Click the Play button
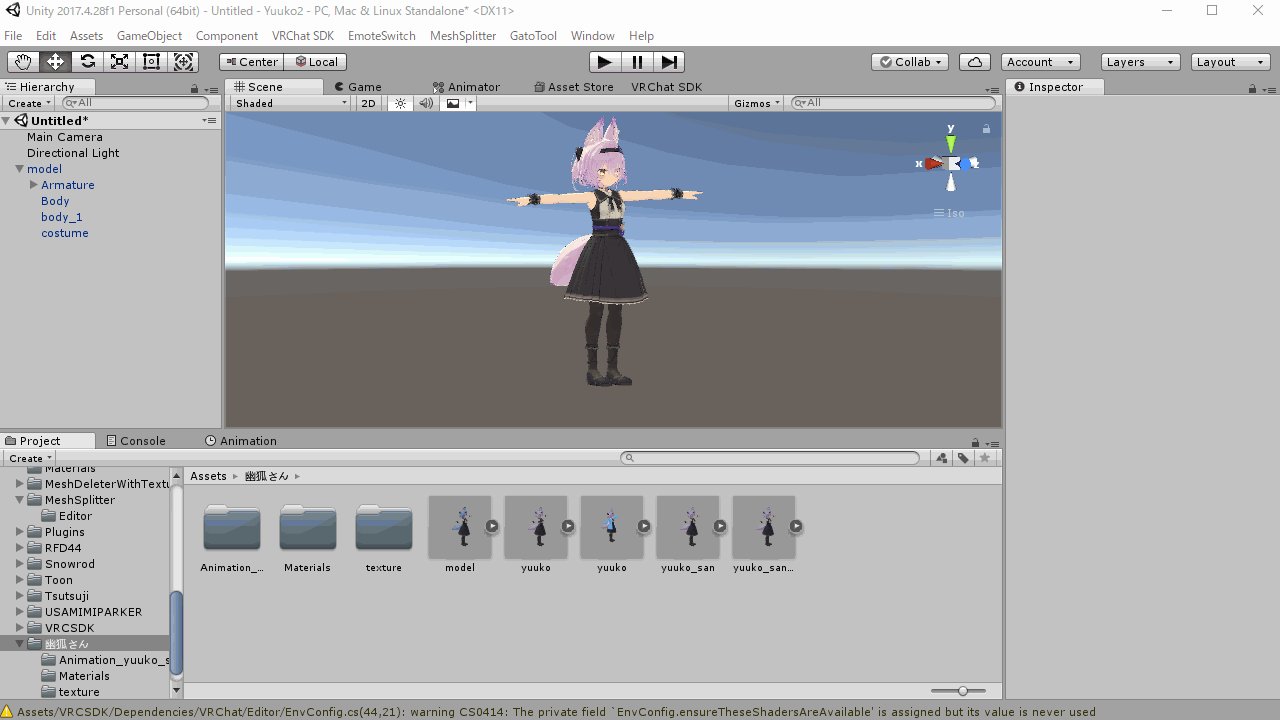Viewport: 1280px width, 720px height. [604, 62]
